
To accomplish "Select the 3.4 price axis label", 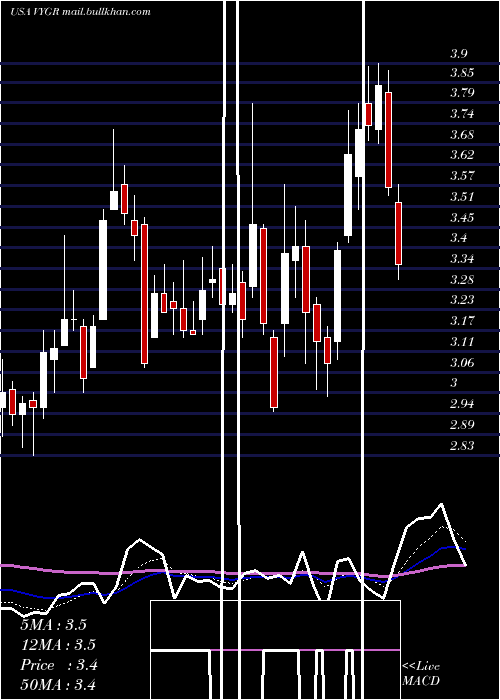I will coord(458,238).
